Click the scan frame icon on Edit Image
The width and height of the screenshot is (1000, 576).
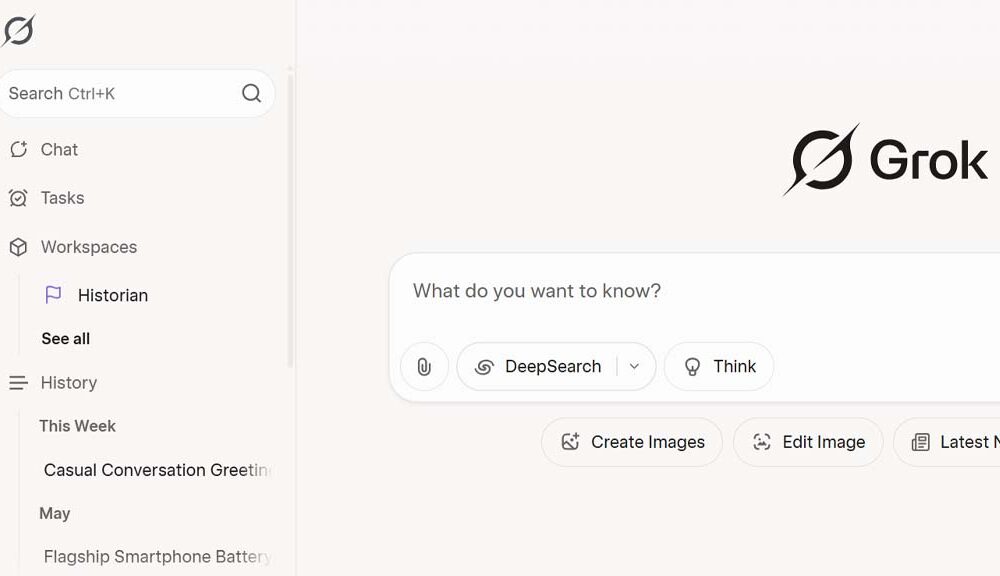click(x=761, y=441)
